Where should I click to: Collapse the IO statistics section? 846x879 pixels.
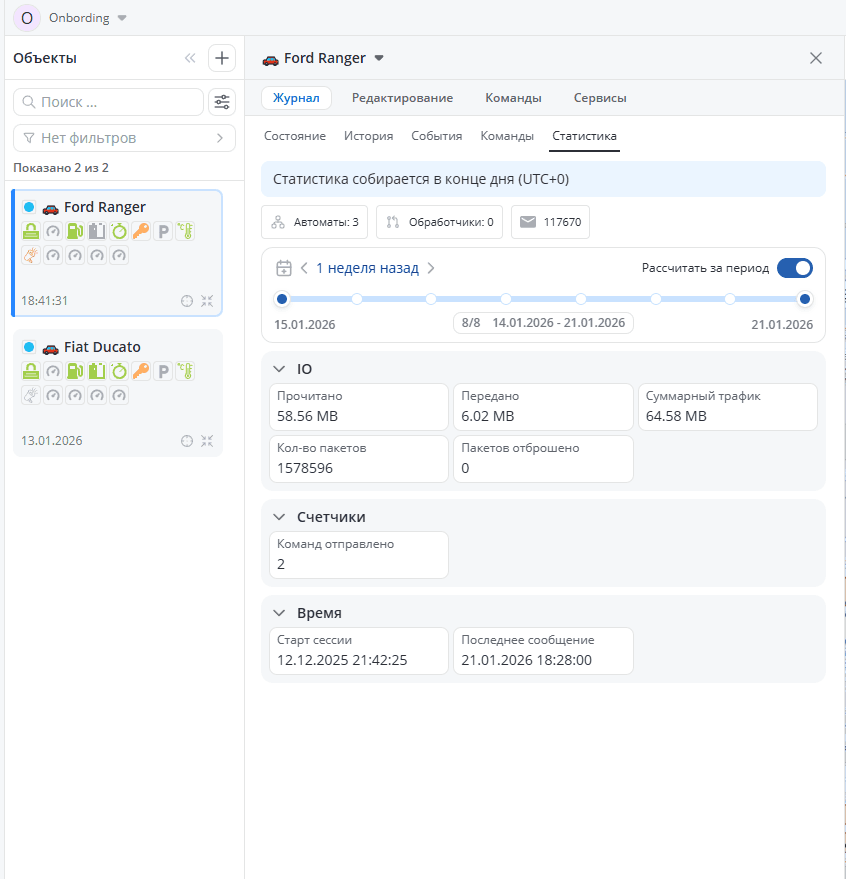[279, 369]
